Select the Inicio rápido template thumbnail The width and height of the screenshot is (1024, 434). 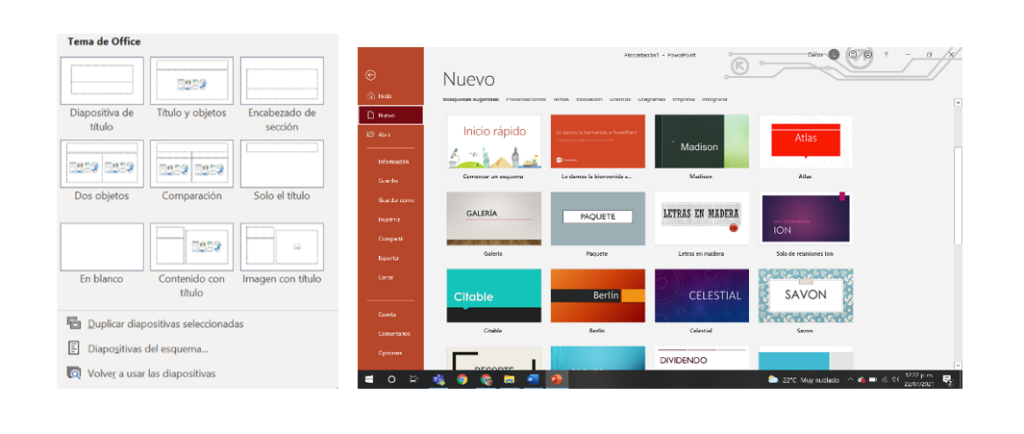[494, 142]
